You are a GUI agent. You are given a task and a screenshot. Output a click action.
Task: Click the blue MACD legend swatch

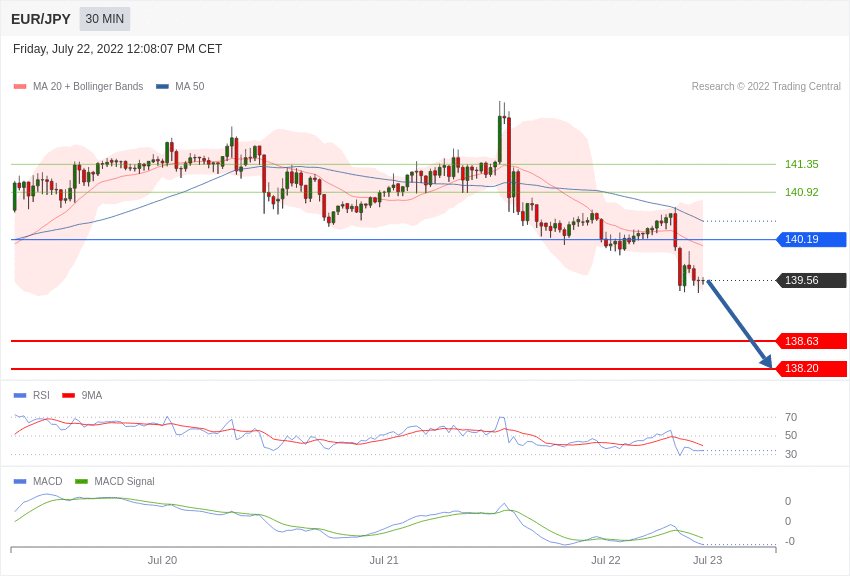click(x=20, y=481)
